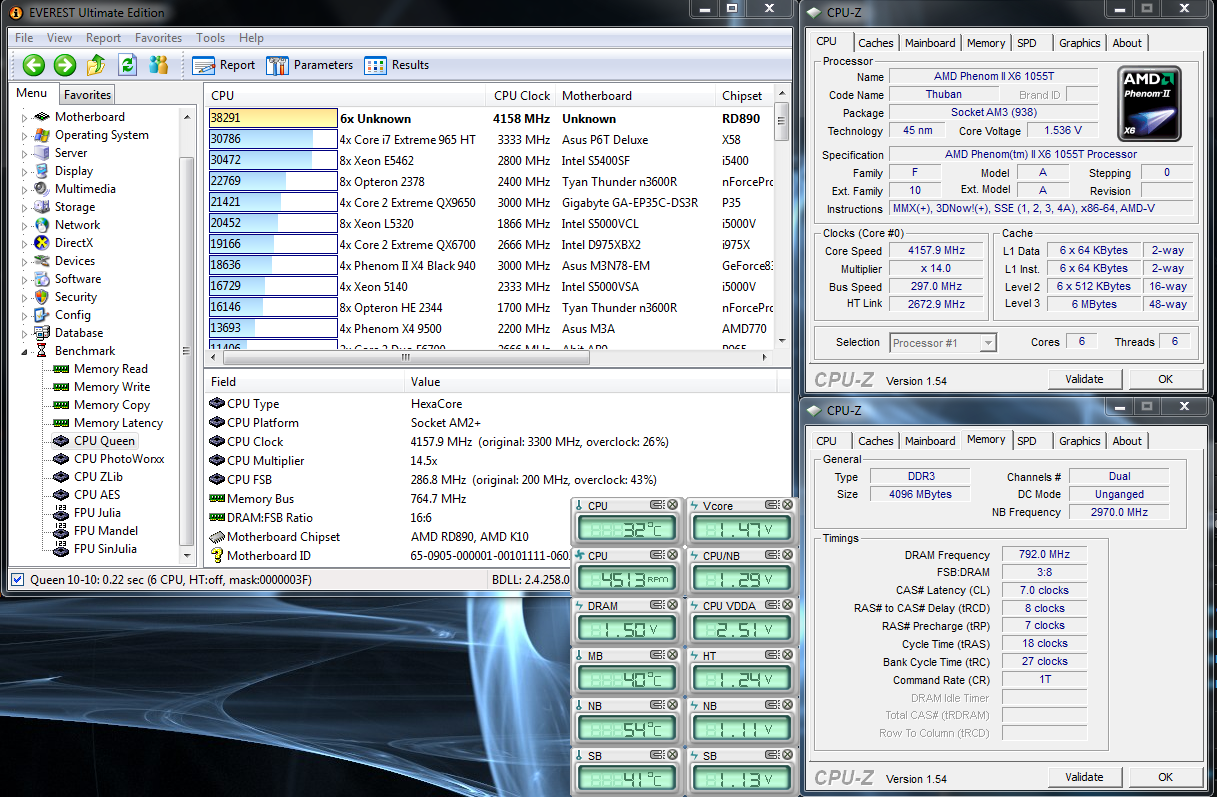The width and height of the screenshot is (1217, 797).
Task: Open the Parameters toolbar button
Action: tap(309, 65)
